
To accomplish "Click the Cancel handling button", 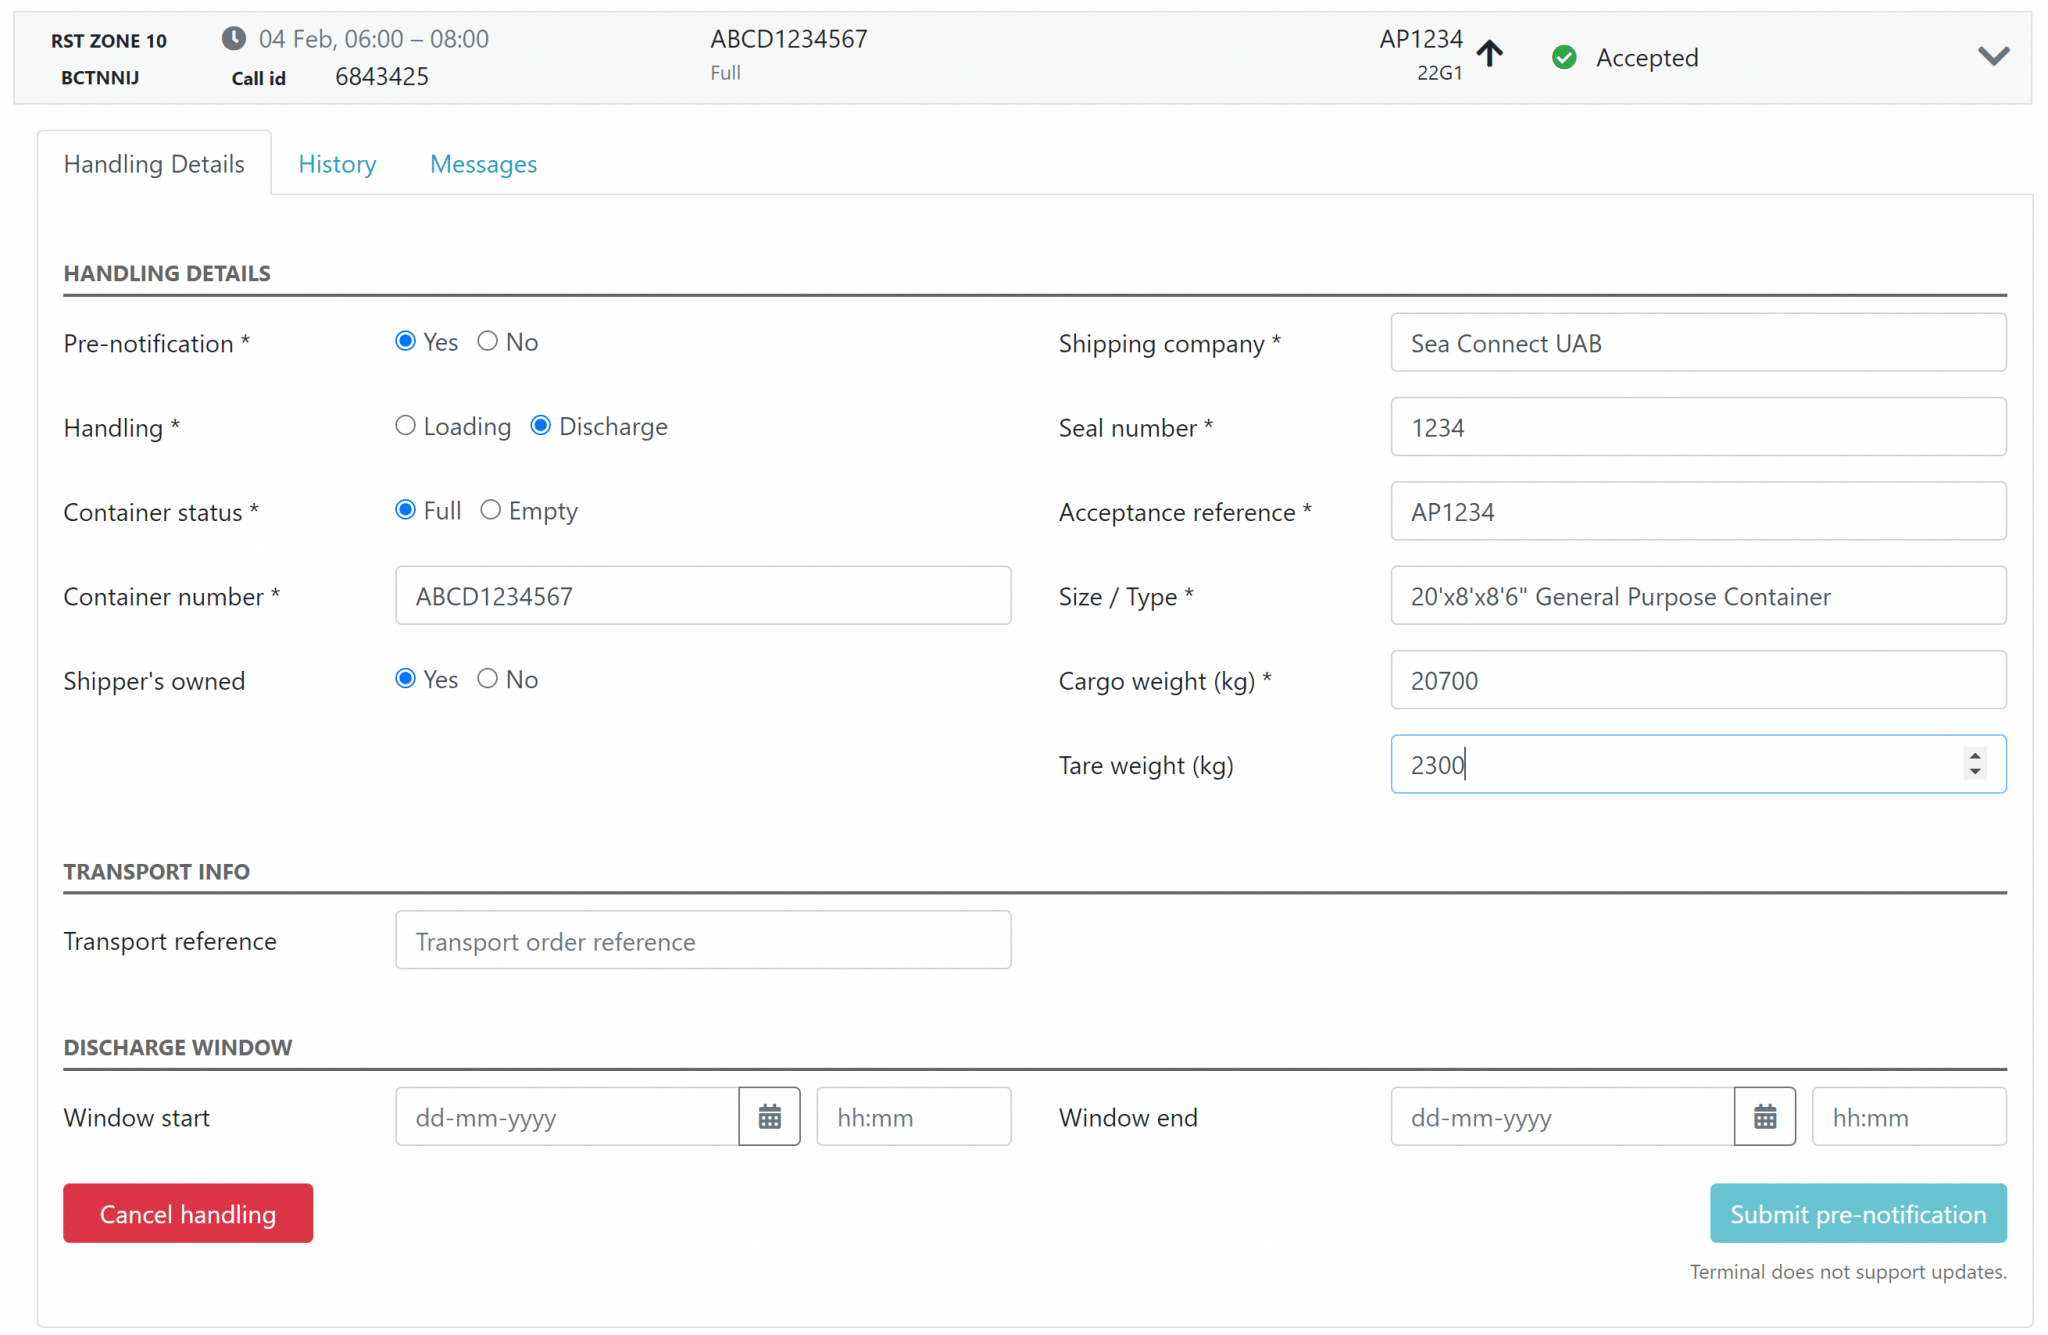I will pos(188,1213).
